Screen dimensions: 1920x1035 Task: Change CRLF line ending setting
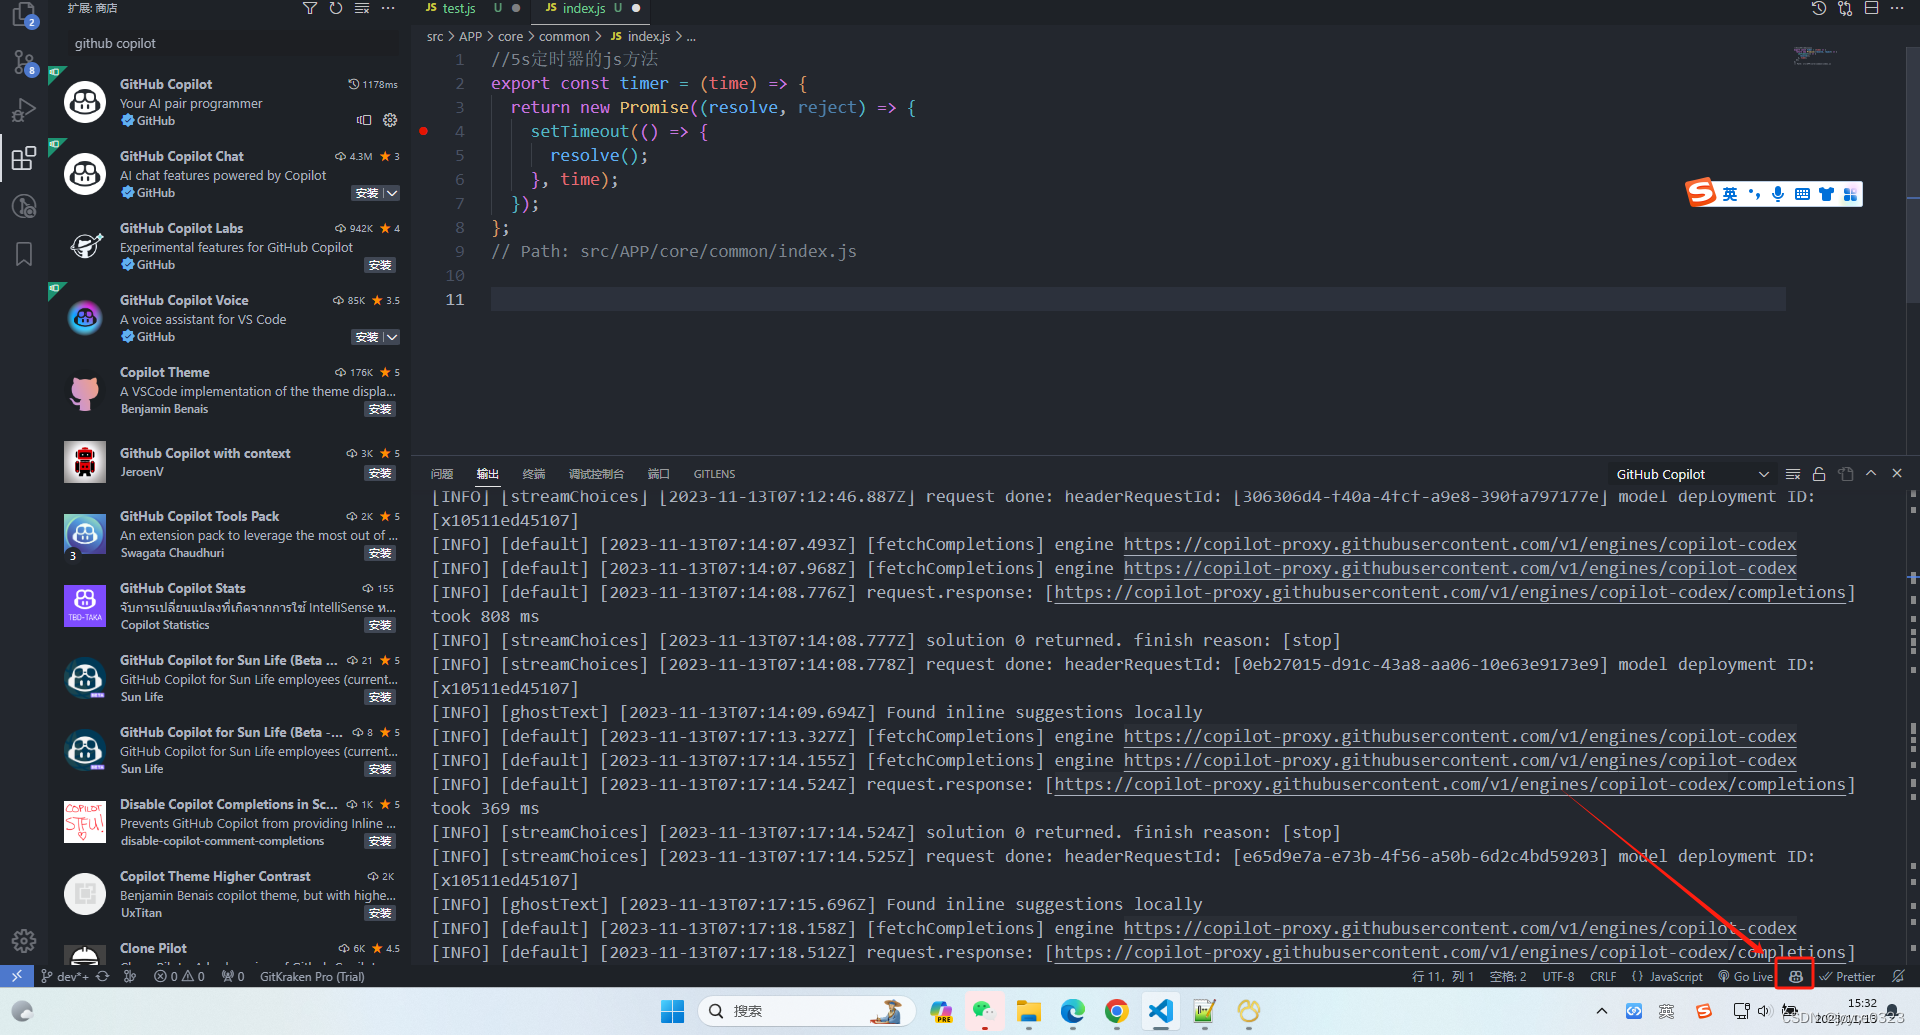[x=1603, y=976]
